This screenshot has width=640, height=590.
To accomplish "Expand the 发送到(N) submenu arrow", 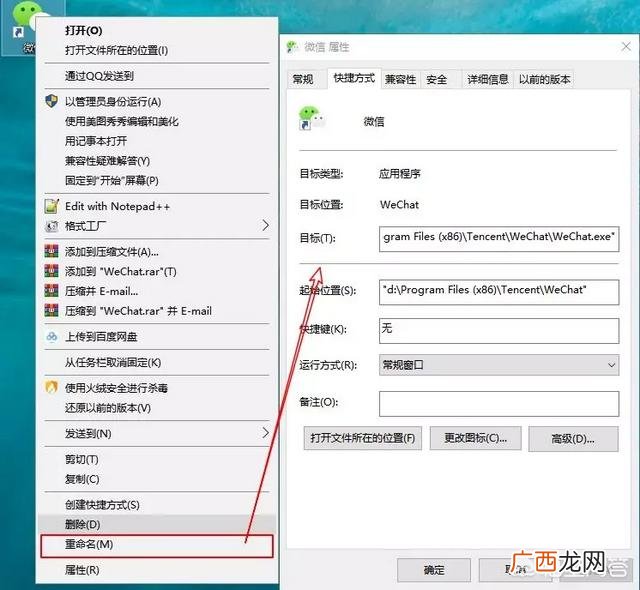I will click(265, 433).
